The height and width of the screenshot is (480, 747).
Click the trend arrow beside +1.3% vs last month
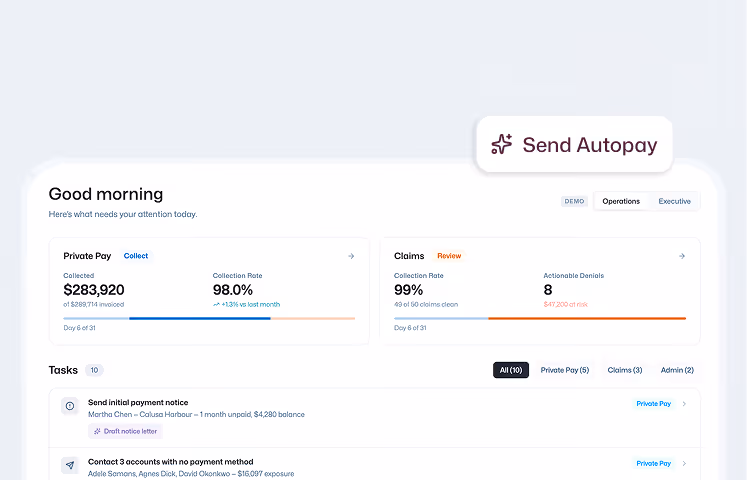pos(216,304)
